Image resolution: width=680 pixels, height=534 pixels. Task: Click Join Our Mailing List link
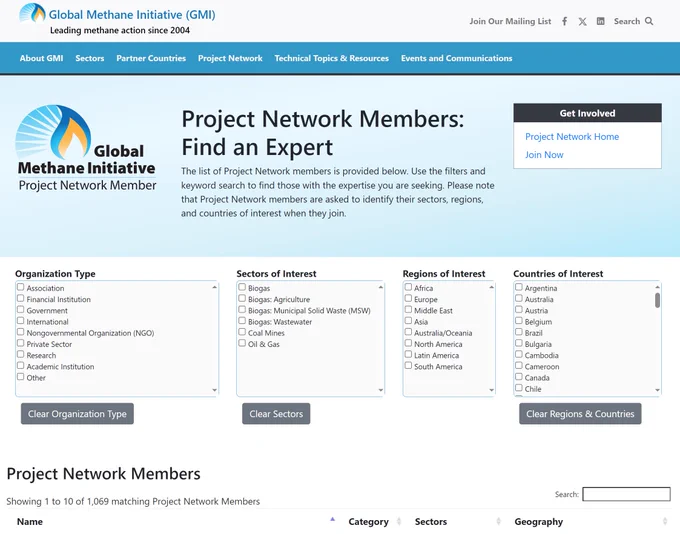pos(510,21)
